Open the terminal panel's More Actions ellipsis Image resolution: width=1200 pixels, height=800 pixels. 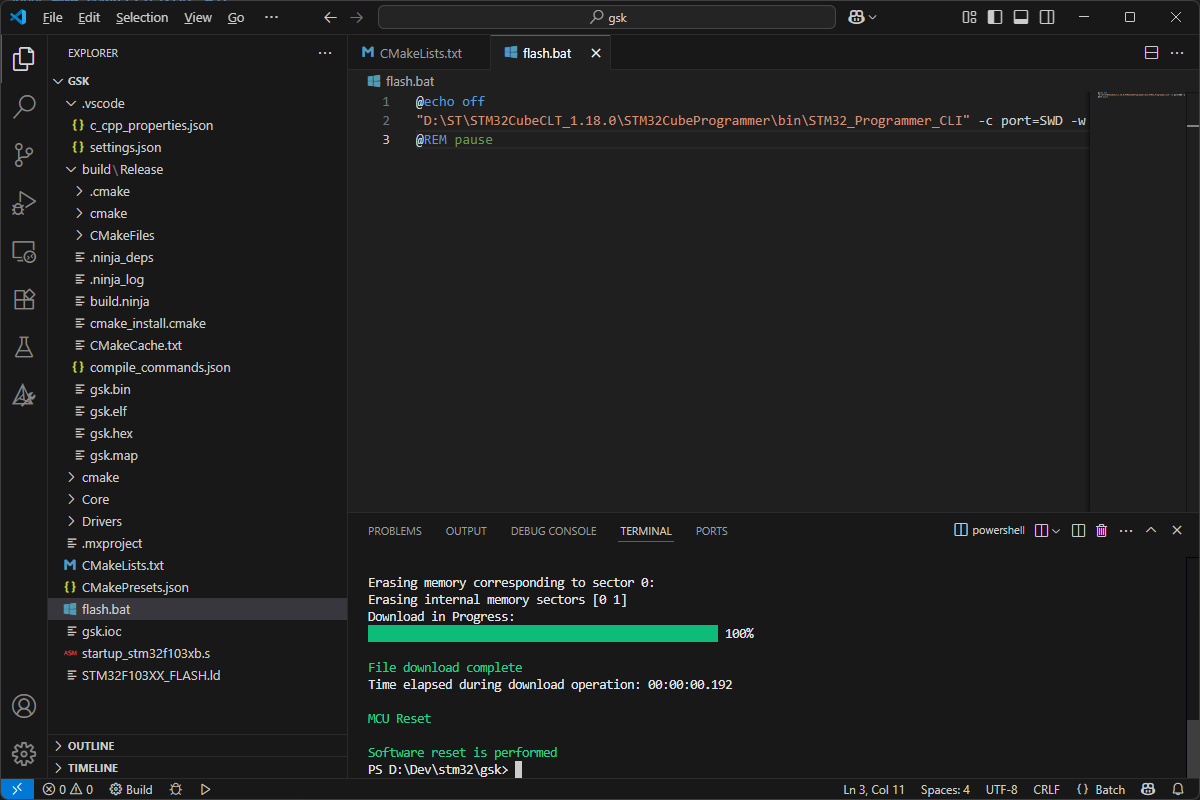point(1125,531)
